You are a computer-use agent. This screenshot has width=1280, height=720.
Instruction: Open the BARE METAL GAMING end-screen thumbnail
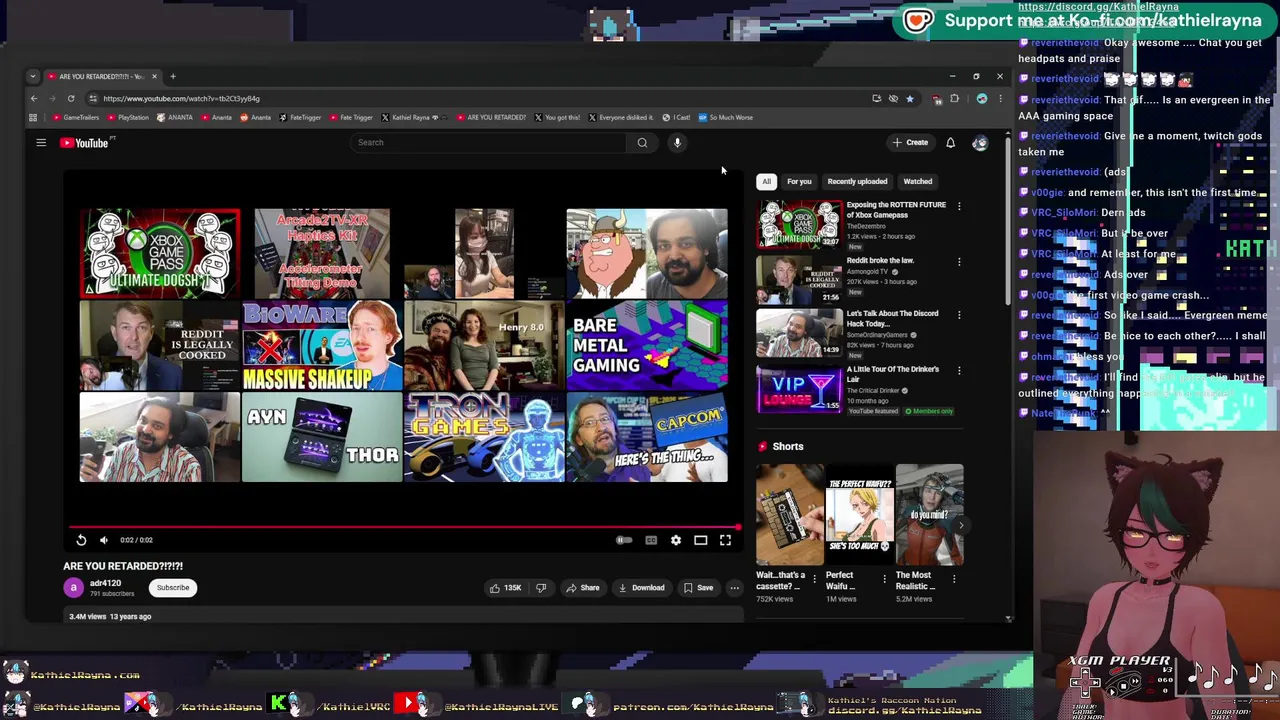pyautogui.click(x=647, y=345)
